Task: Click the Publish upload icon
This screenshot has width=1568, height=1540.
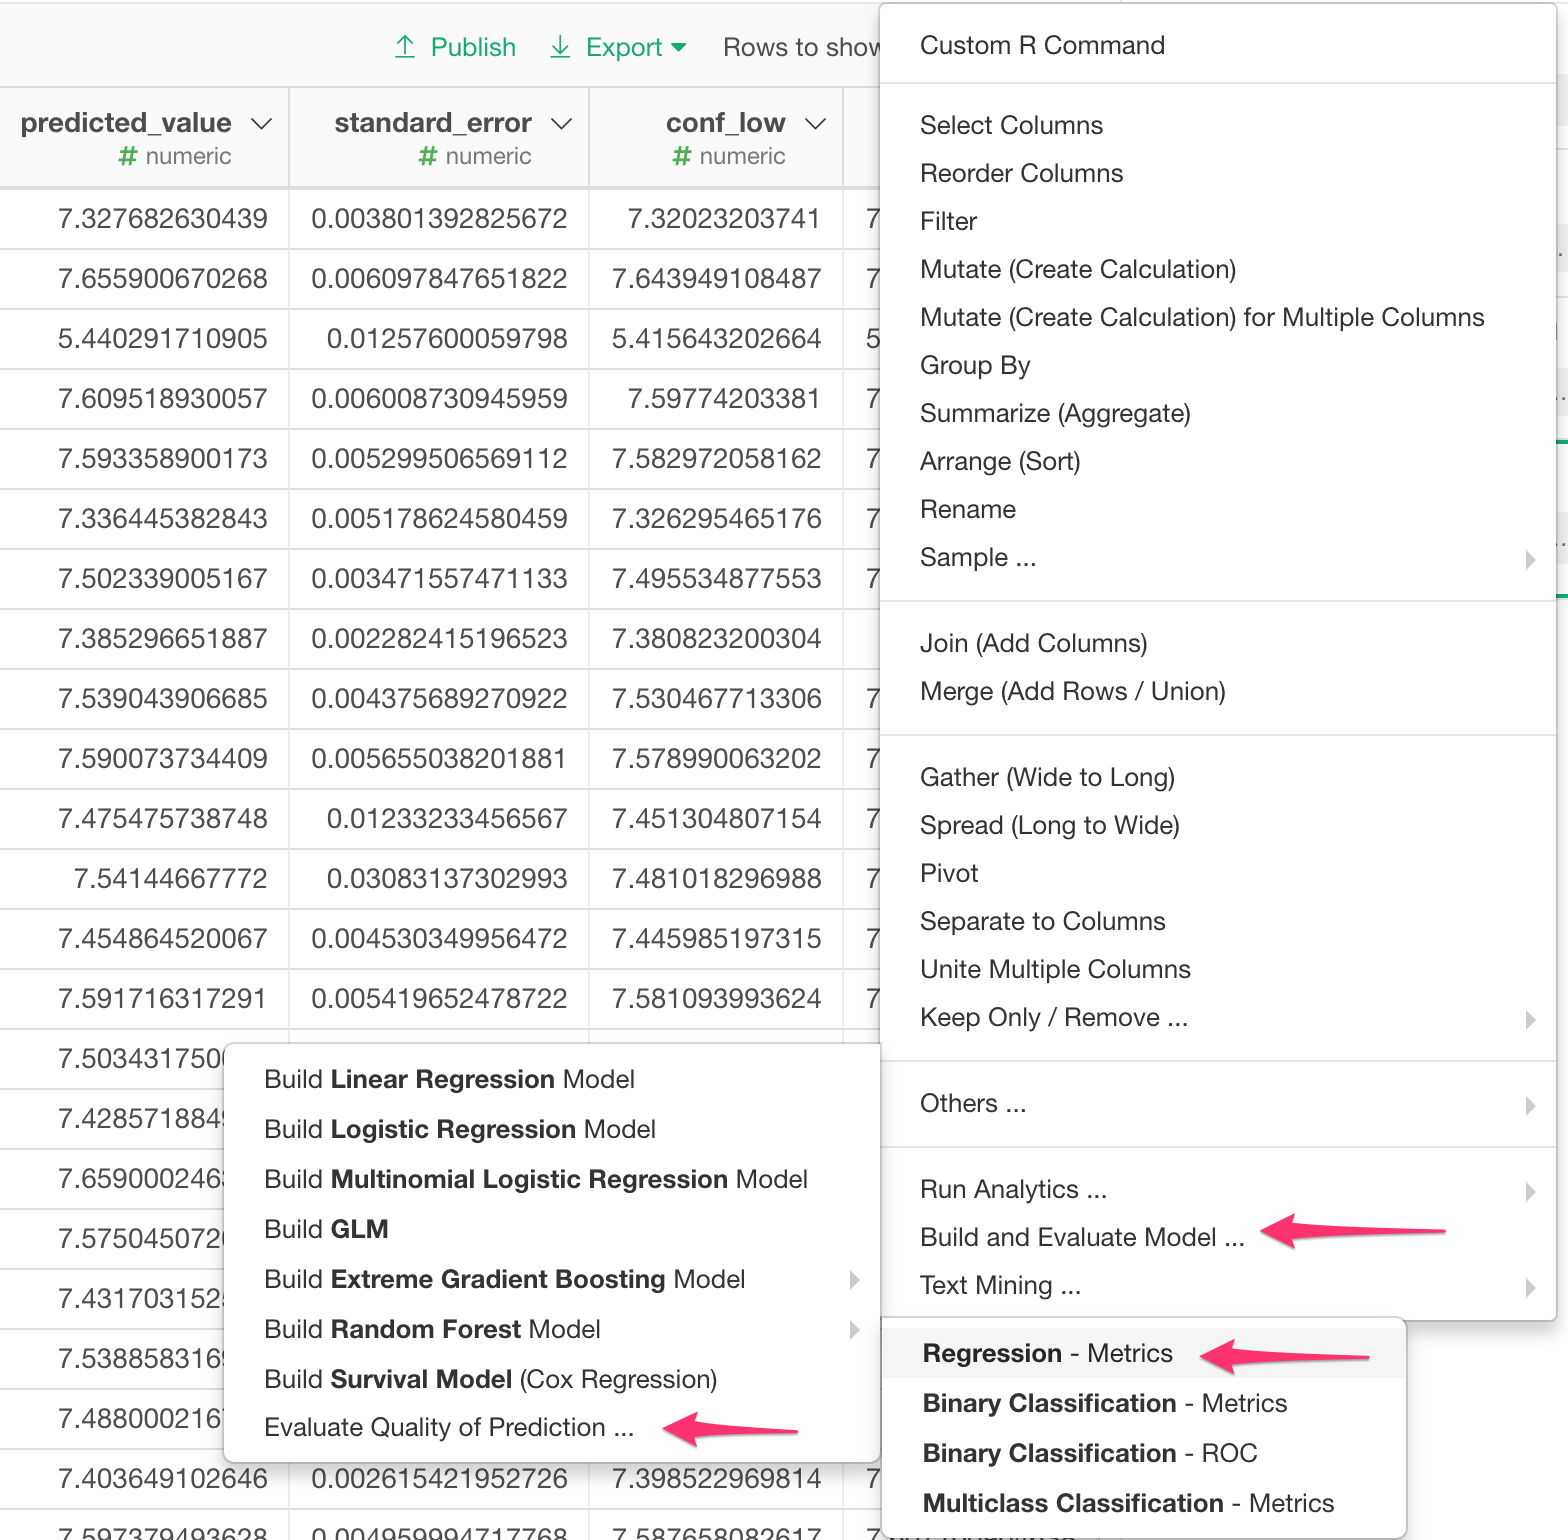Action: tap(405, 47)
